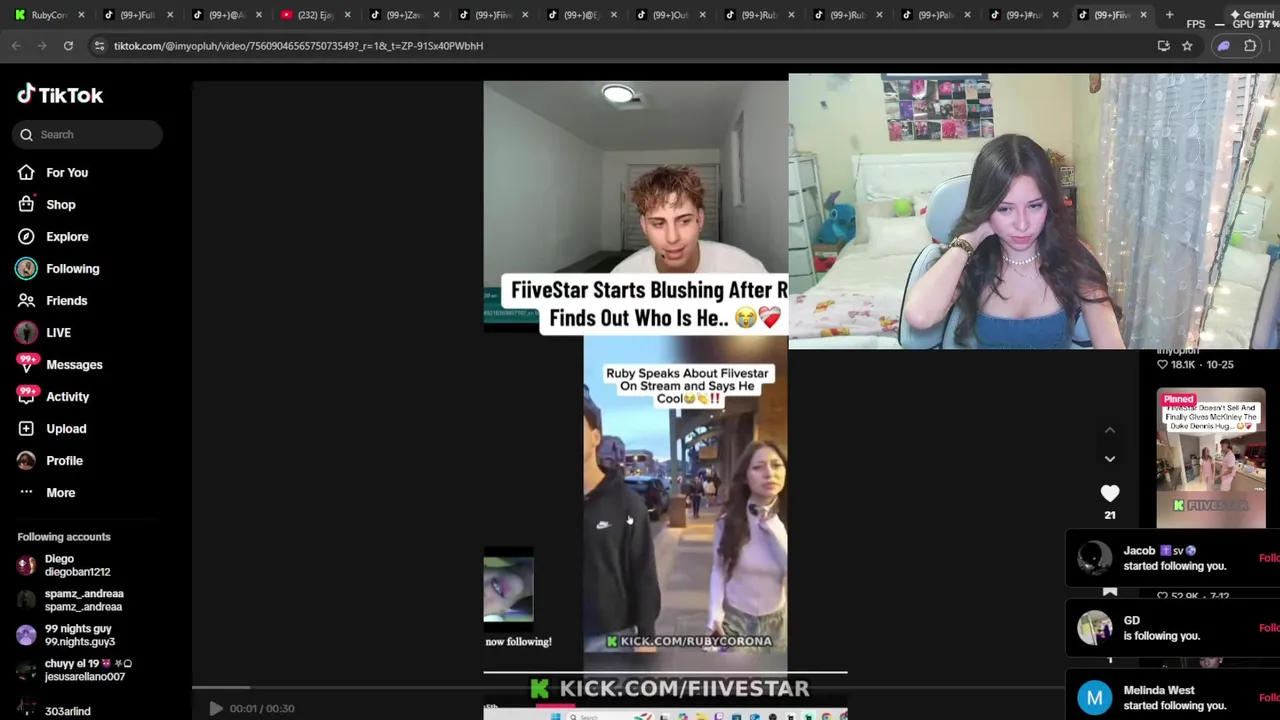
Task: Like the video with the heart icon
Action: pyautogui.click(x=1110, y=493)
